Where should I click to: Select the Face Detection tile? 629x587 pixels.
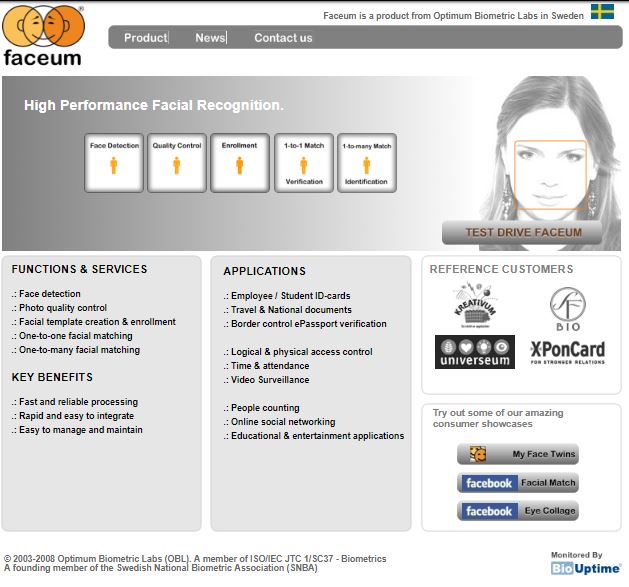pyautogui.click(x=114, y=163)
